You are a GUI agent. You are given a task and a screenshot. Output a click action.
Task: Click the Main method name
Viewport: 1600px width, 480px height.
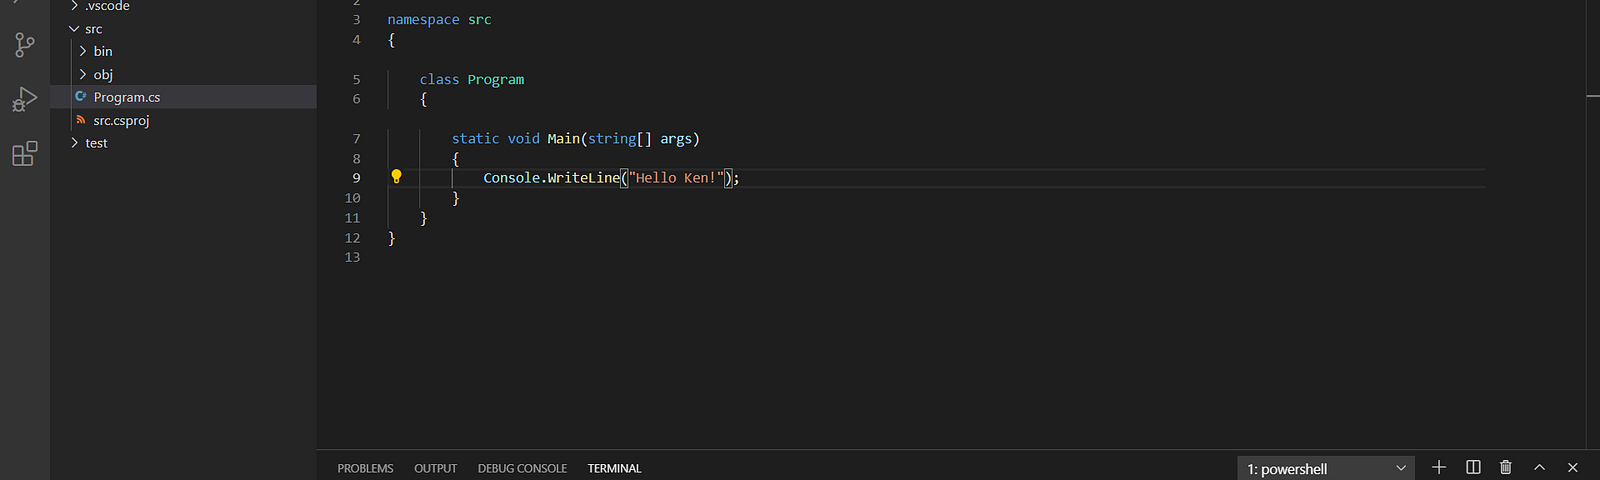coord(563,139)
